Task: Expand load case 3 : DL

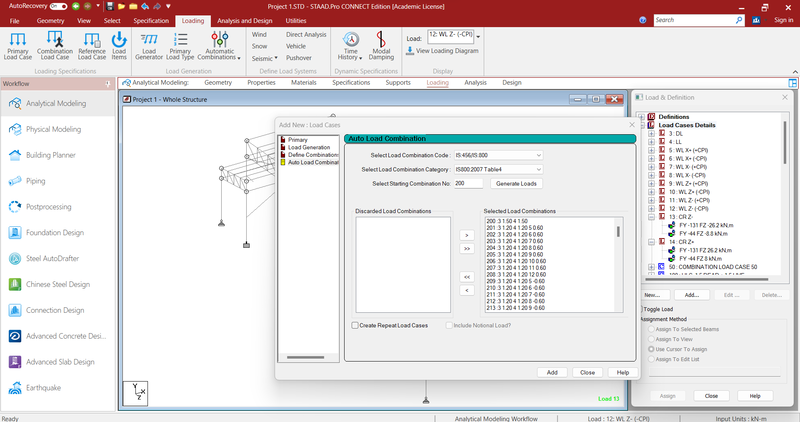Action: [x=652, y=134]
